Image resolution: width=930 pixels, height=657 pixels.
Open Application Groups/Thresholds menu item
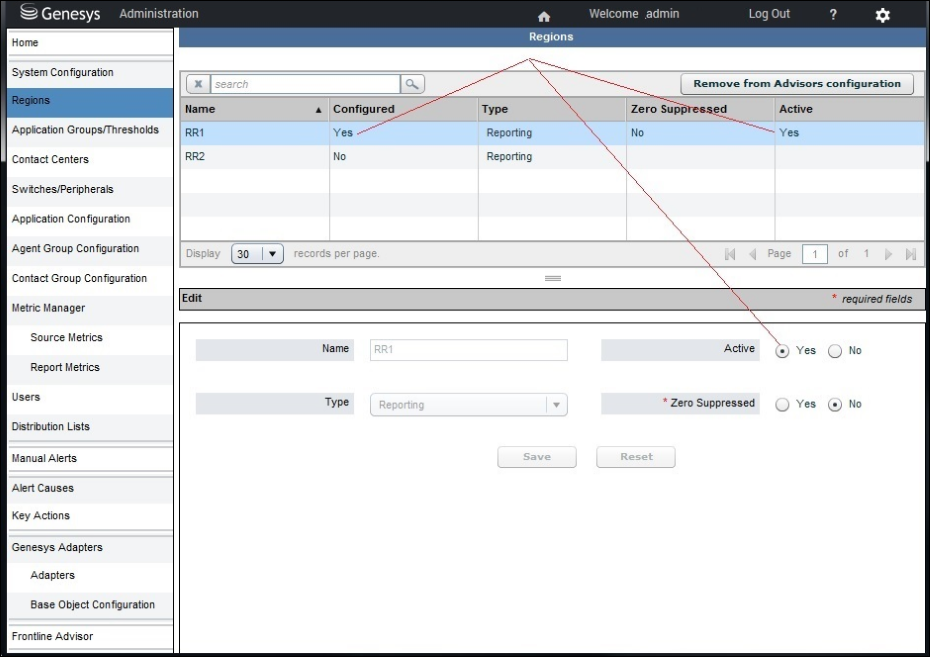85,130
